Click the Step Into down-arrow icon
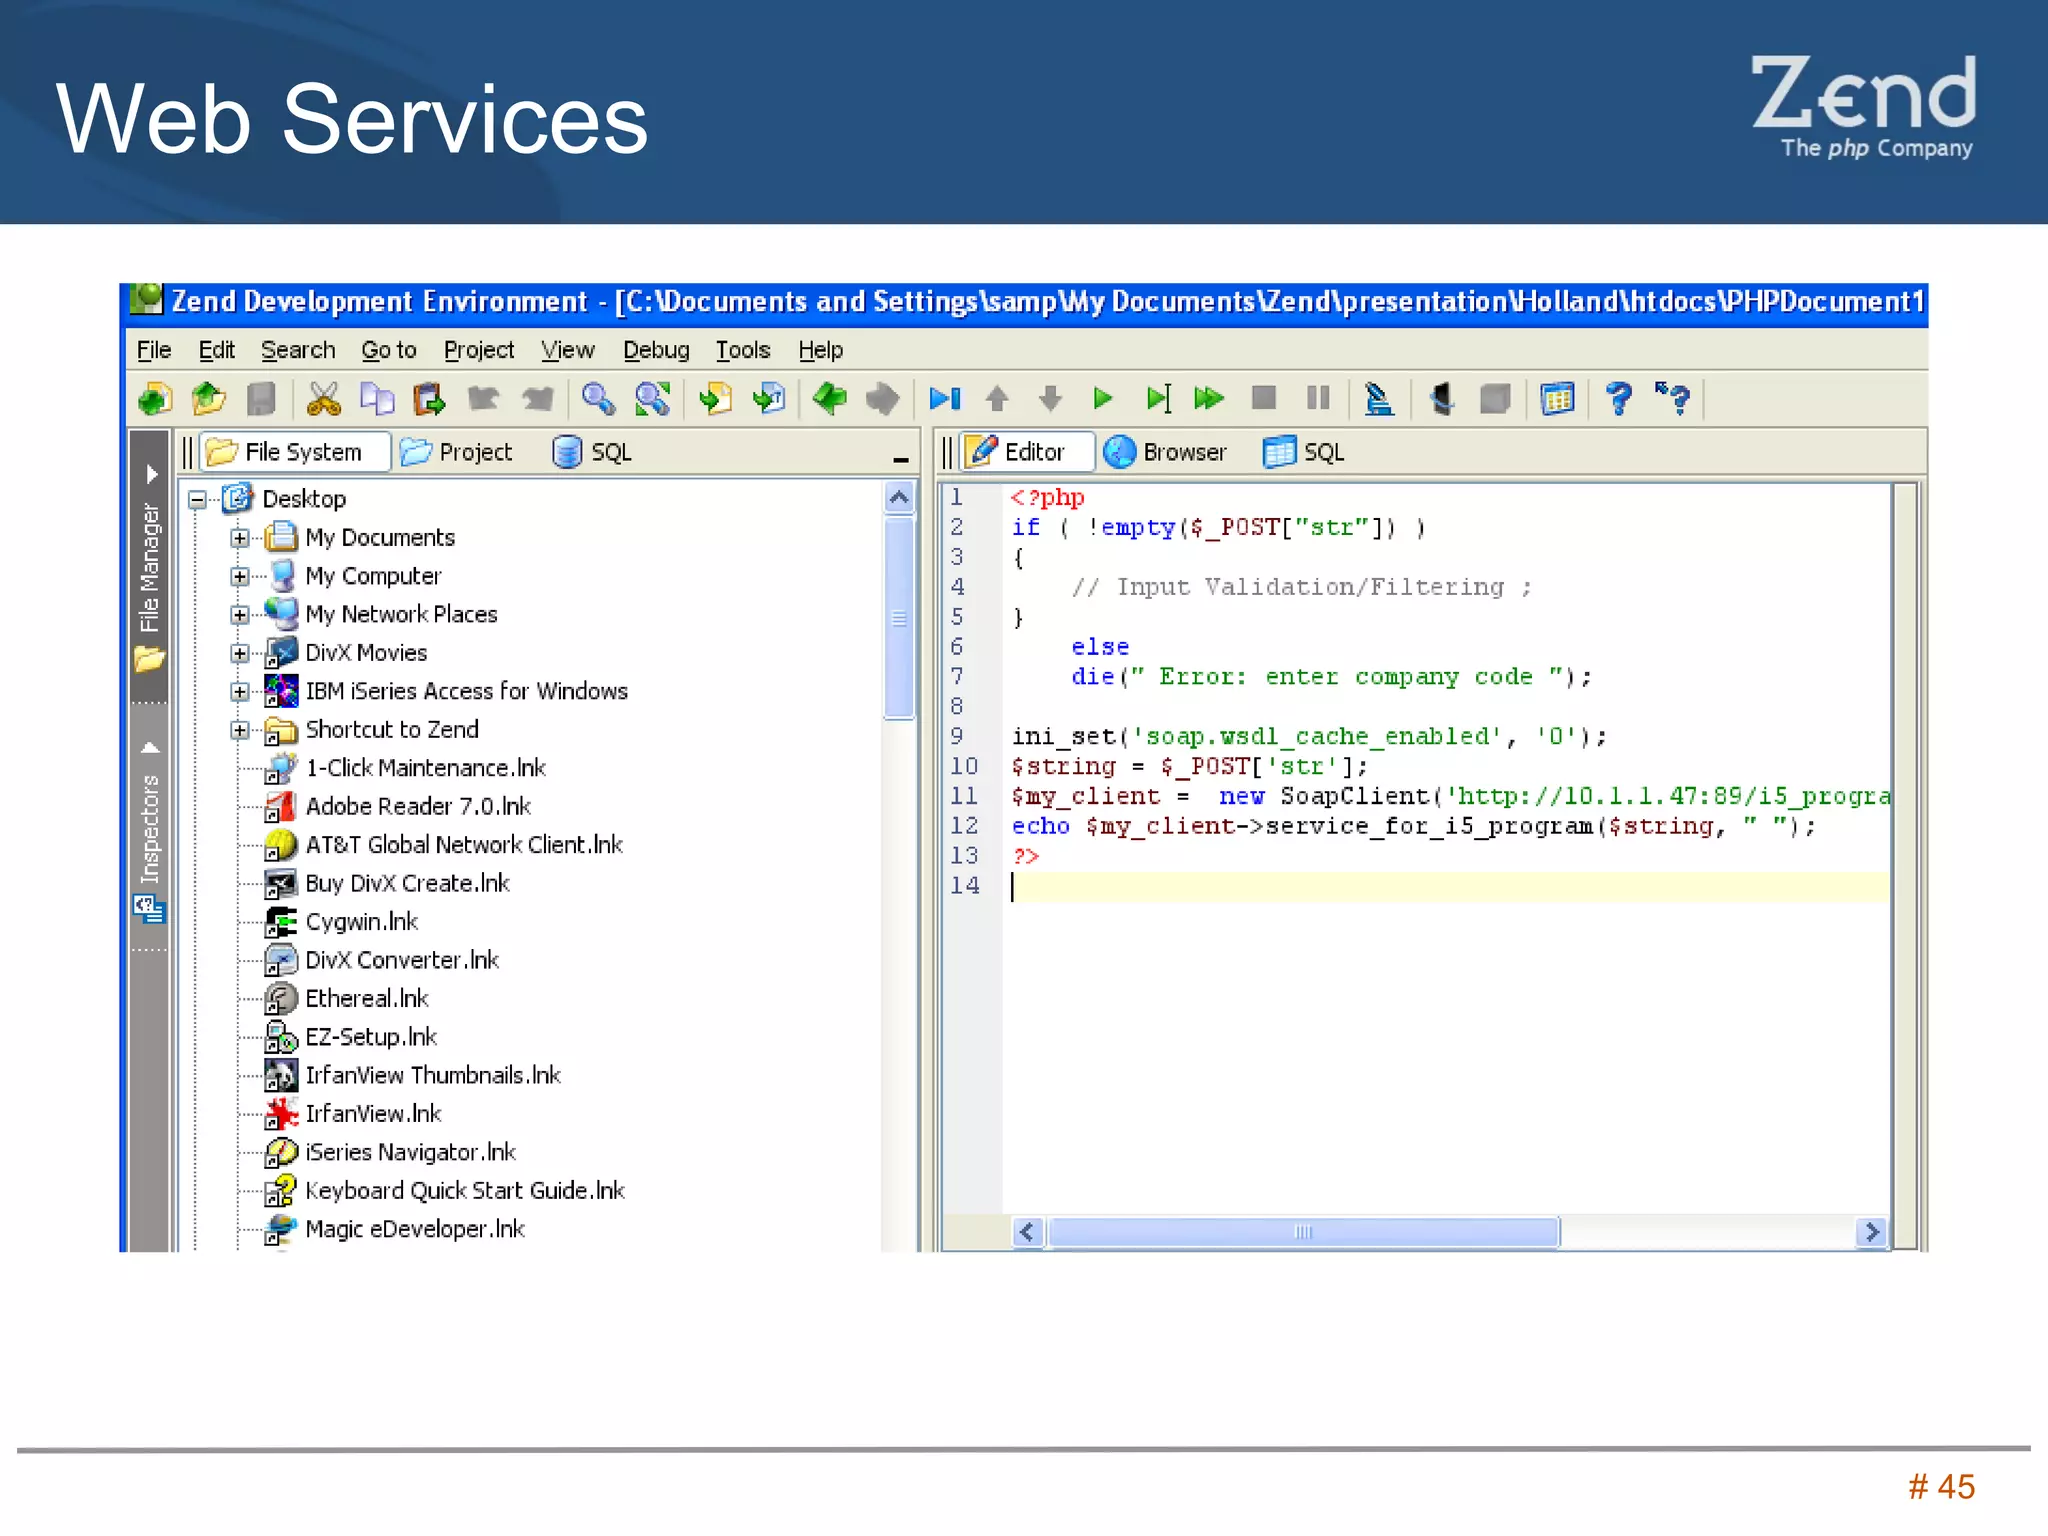2048x1536 pixels. 1050,400
